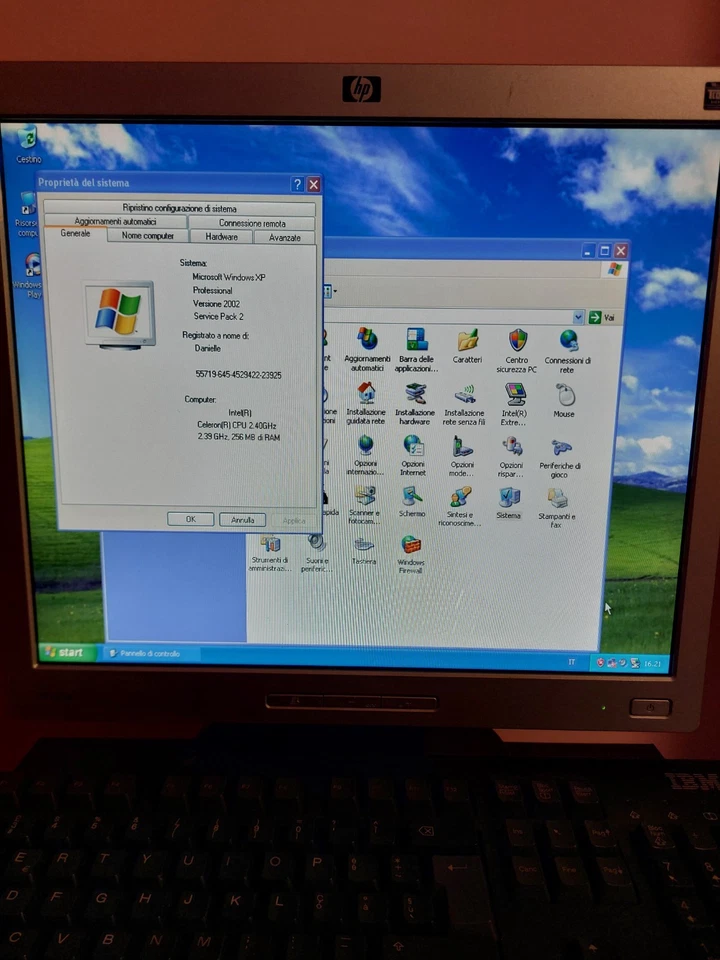Open Connessioni di rete icon
The image size is (720, 960).
568,351
